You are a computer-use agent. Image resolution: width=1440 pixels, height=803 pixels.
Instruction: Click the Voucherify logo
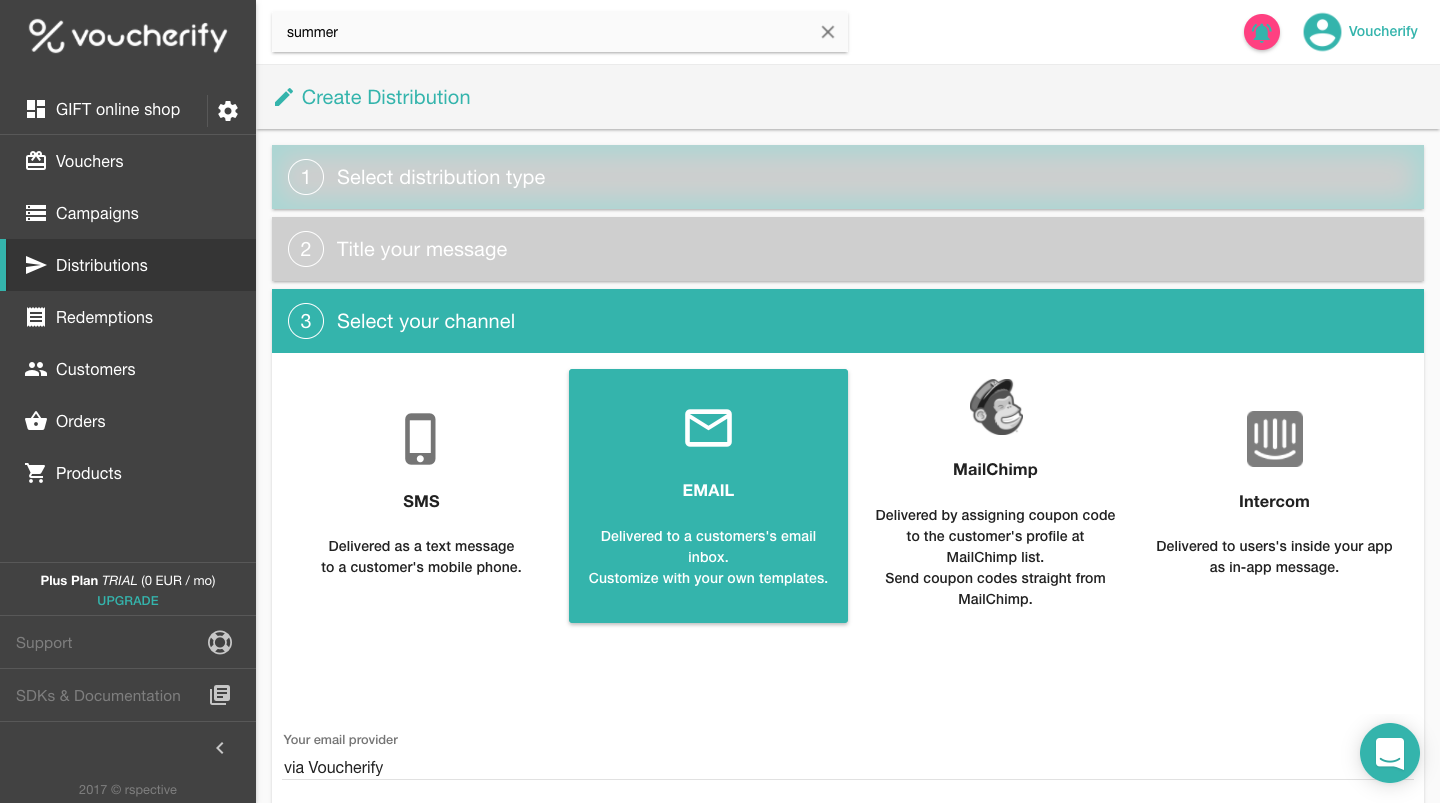click(x=128, y=36)
